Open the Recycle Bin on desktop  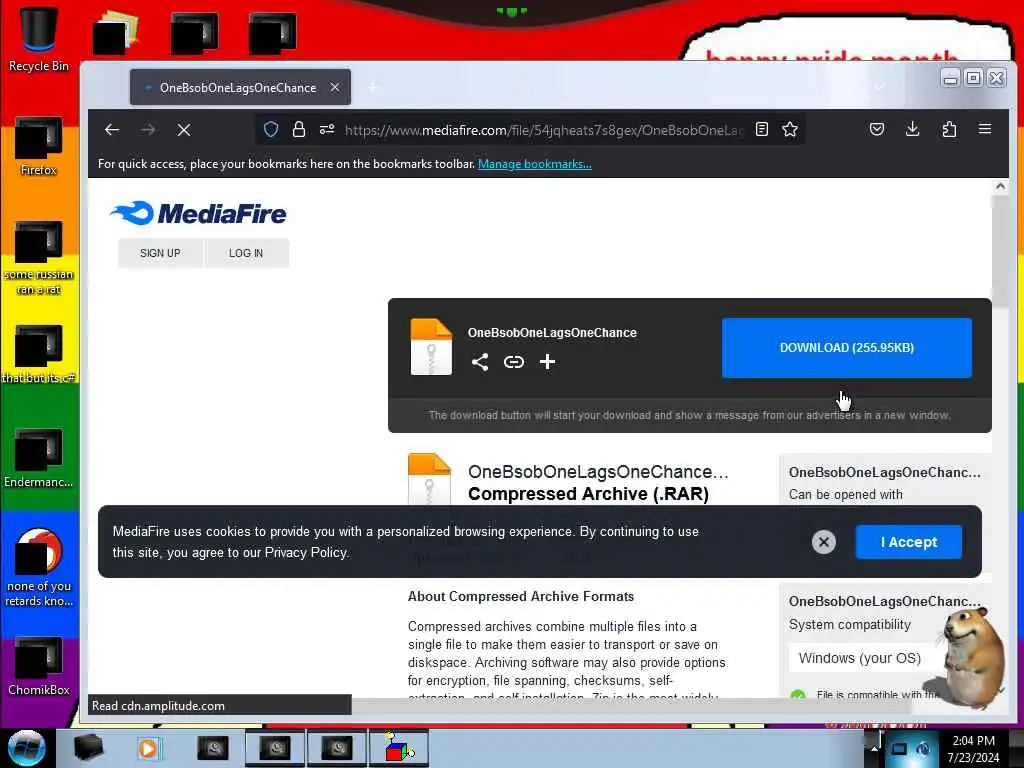39,38
